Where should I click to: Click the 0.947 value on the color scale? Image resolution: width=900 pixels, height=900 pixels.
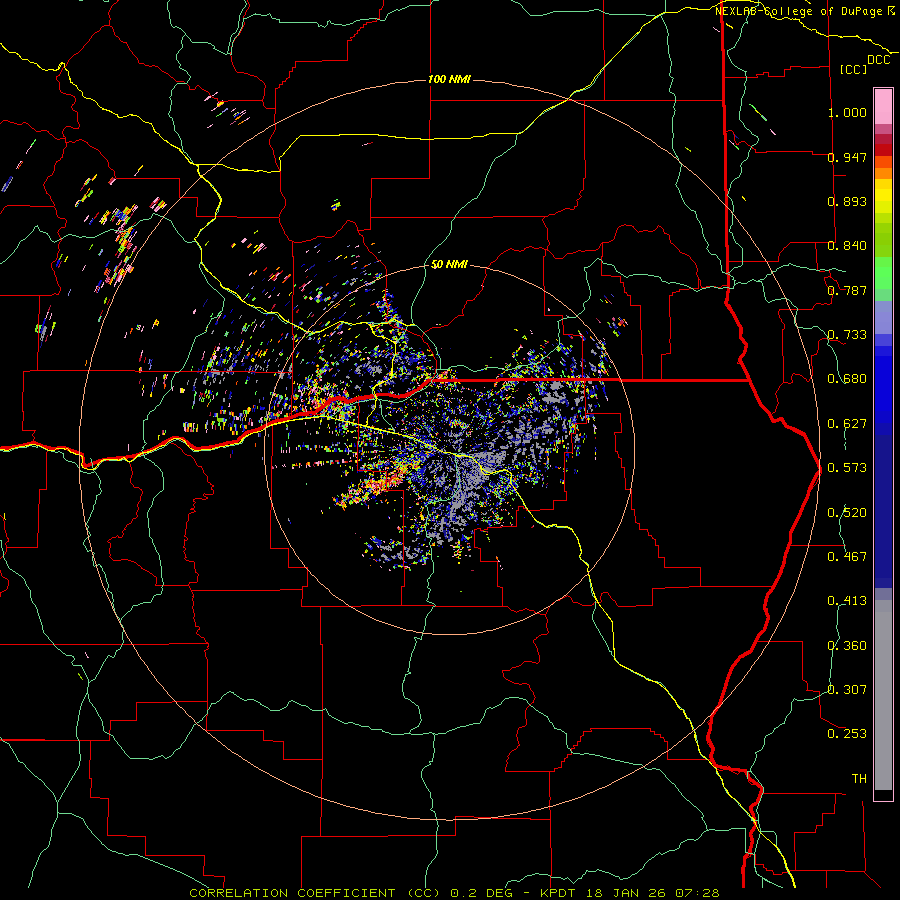pyautogui.click(x=847, y=157)
